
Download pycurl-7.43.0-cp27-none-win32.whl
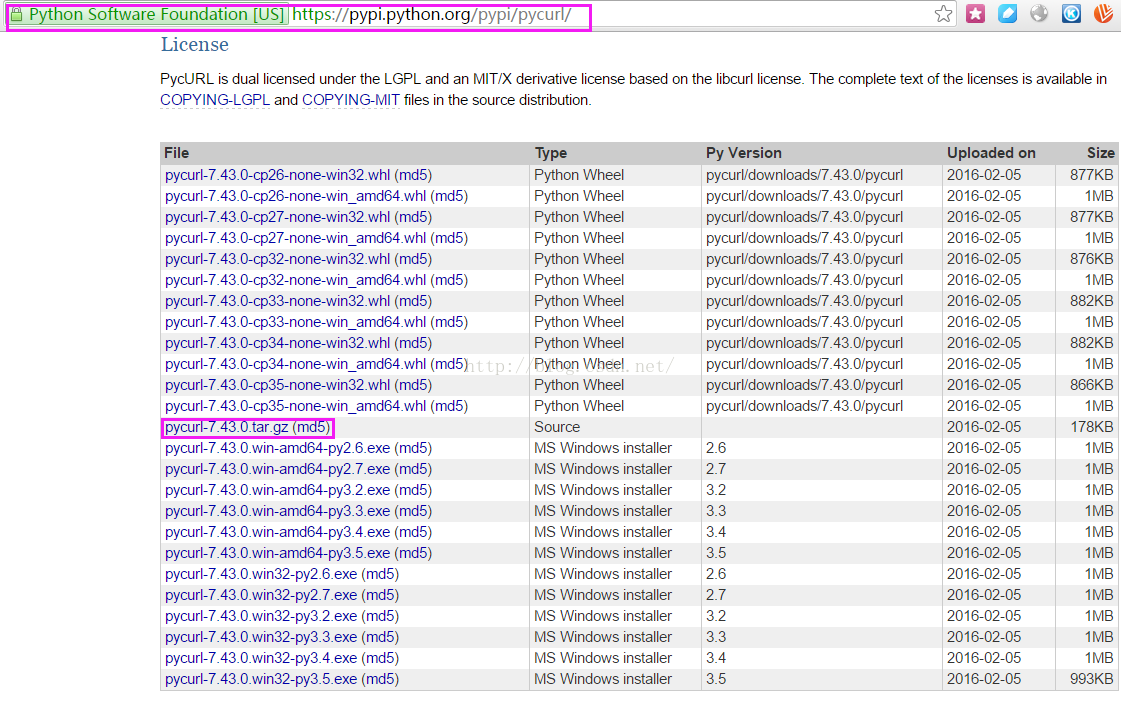[x=277, y=217]
